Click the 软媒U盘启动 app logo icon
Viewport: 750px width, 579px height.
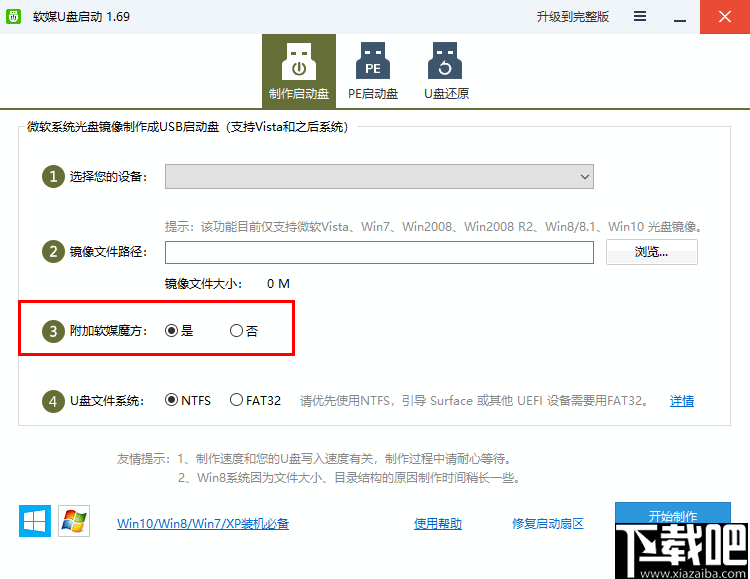(13, 17)
